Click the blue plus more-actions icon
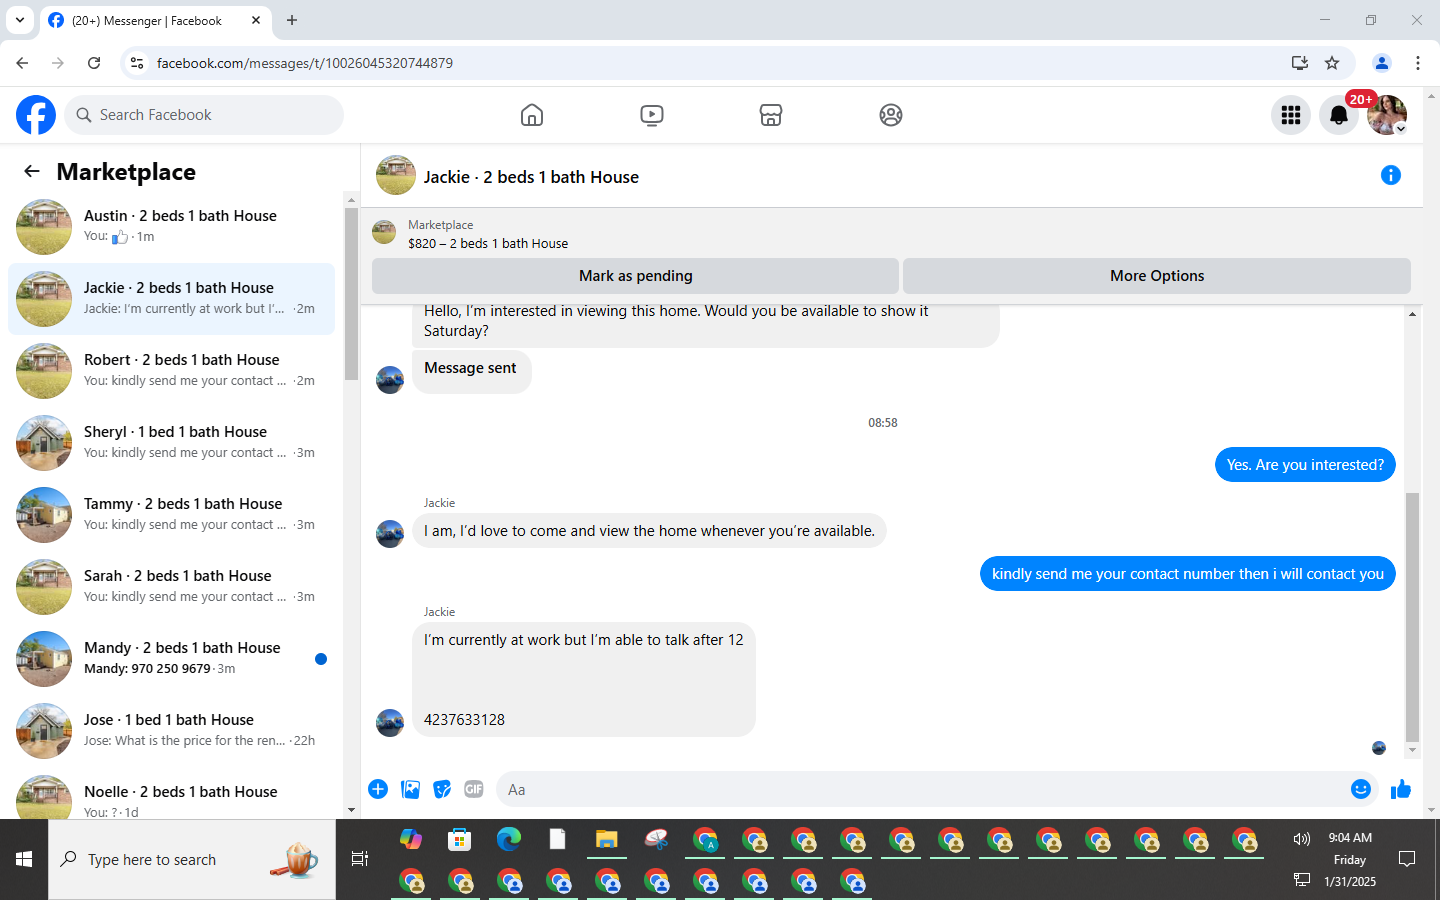Image resolution: width=1440 pixels, height=900 pixels. click(x=378, y=789)
